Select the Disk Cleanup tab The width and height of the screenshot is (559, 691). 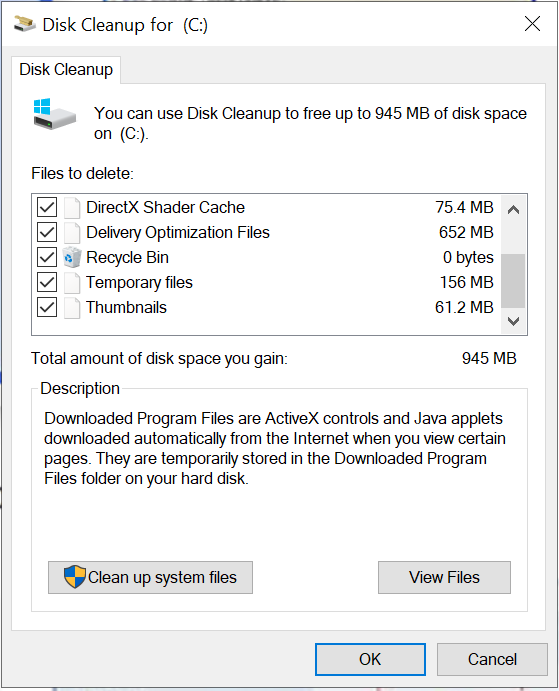(66, 70)
